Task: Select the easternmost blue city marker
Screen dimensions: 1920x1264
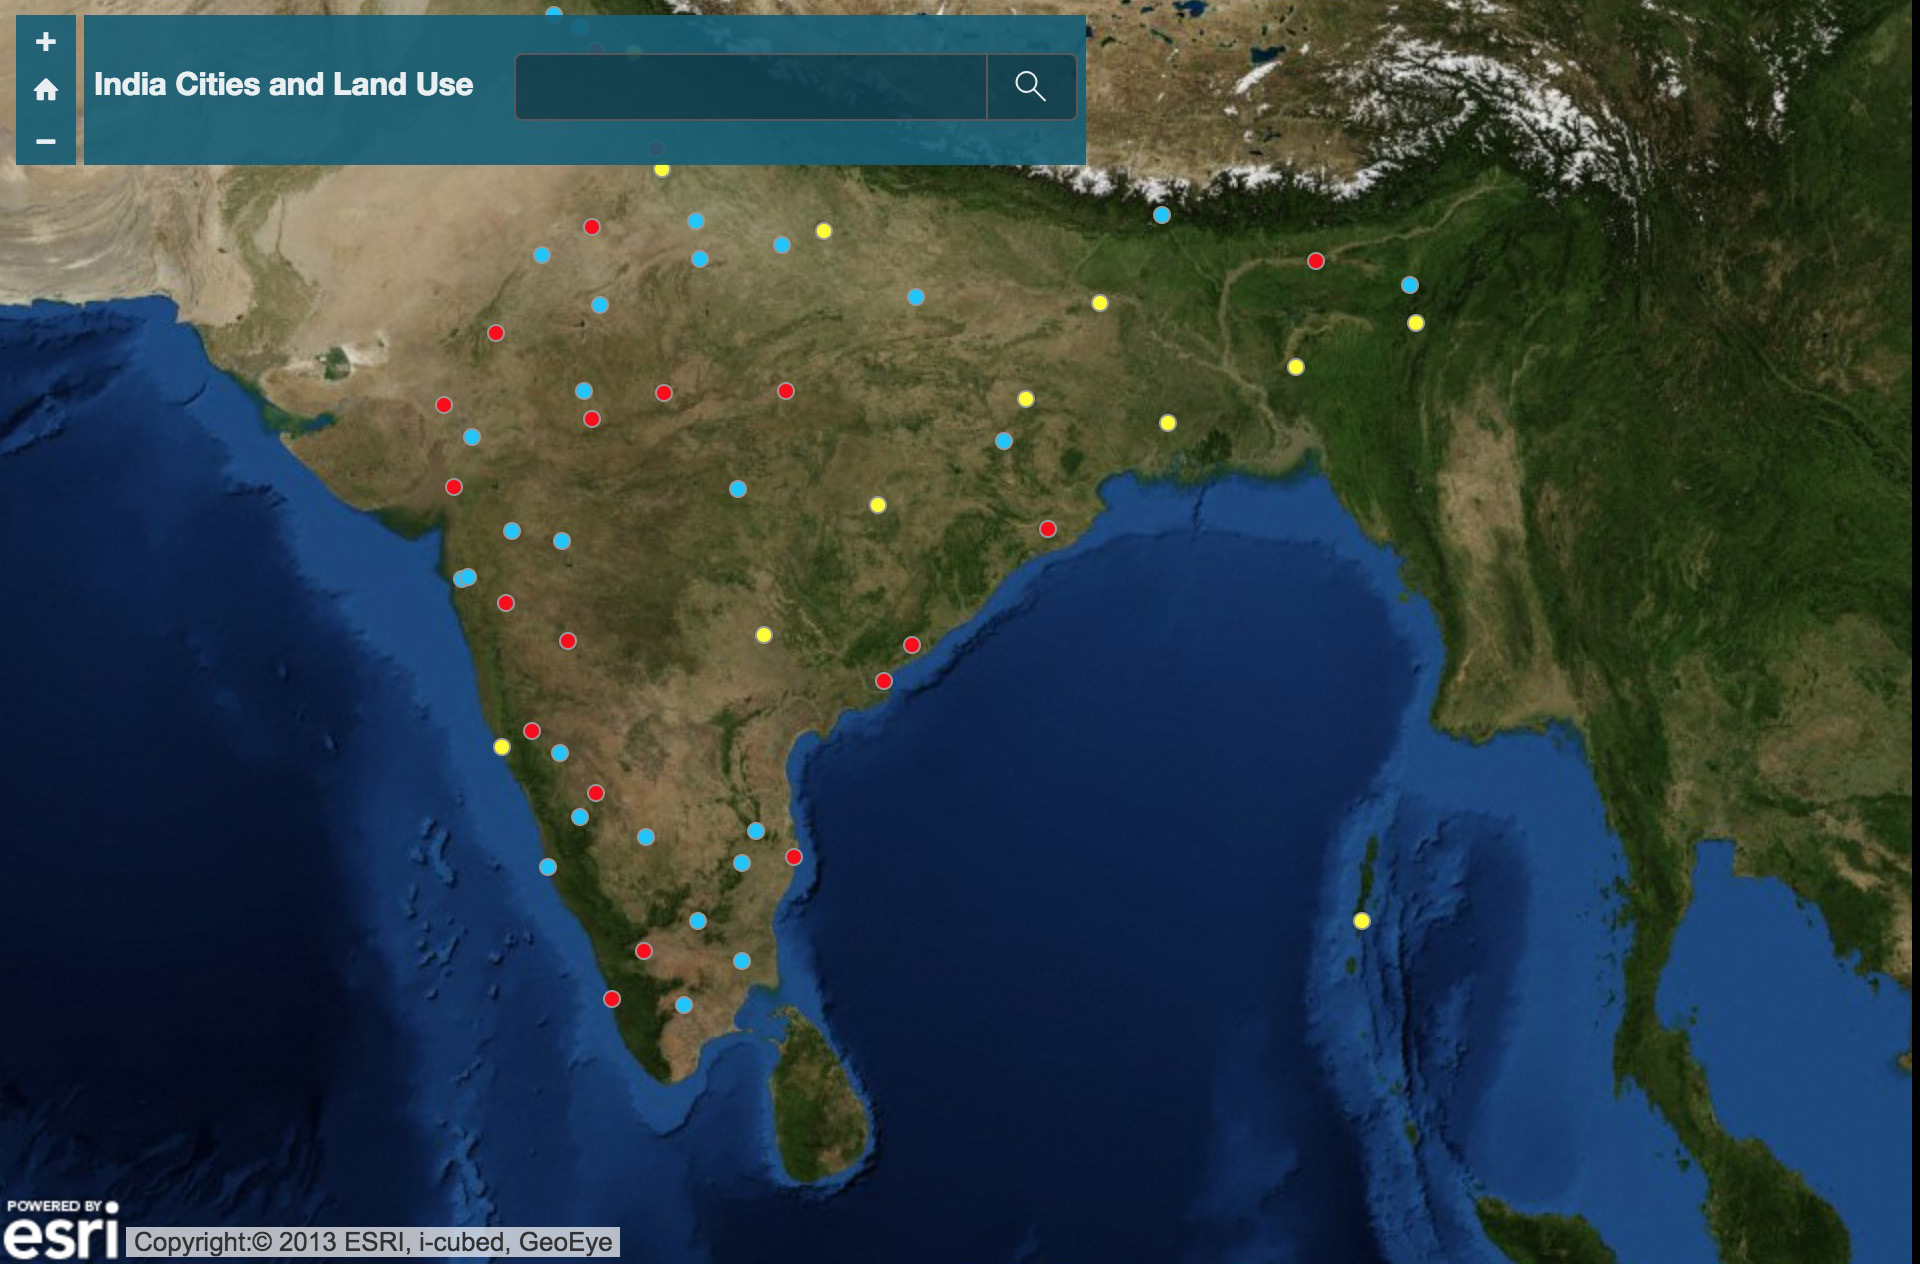Action: [x=1410, y=285]
